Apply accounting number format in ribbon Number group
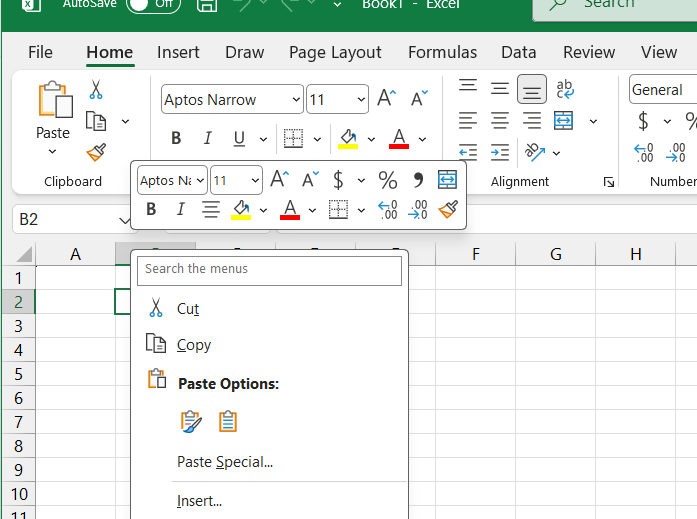The width and height of the screenshot is (697, 519). [x=643, y=121]
